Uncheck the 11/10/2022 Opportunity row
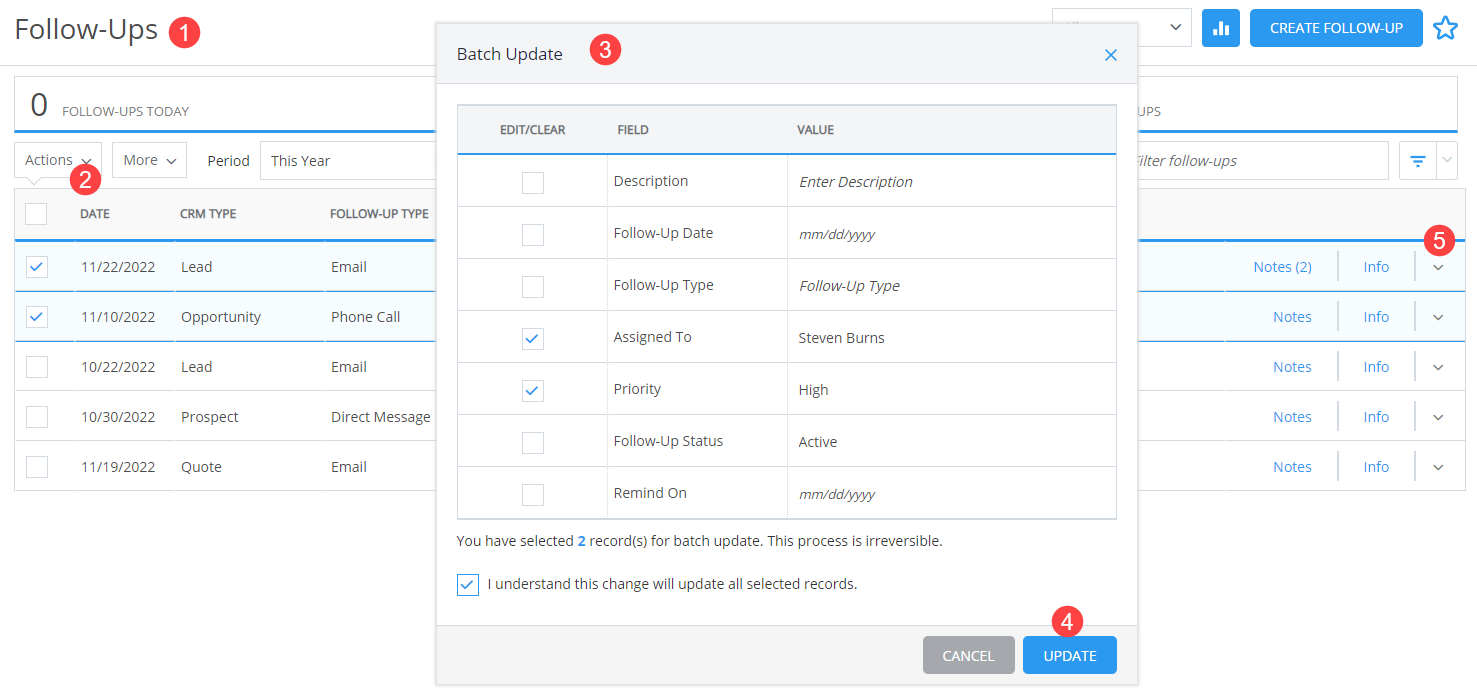 (37, 317)
